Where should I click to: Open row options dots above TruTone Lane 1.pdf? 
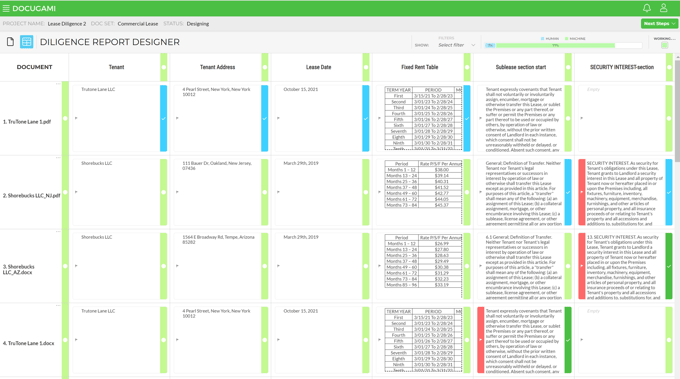click(x=58, y=84)
